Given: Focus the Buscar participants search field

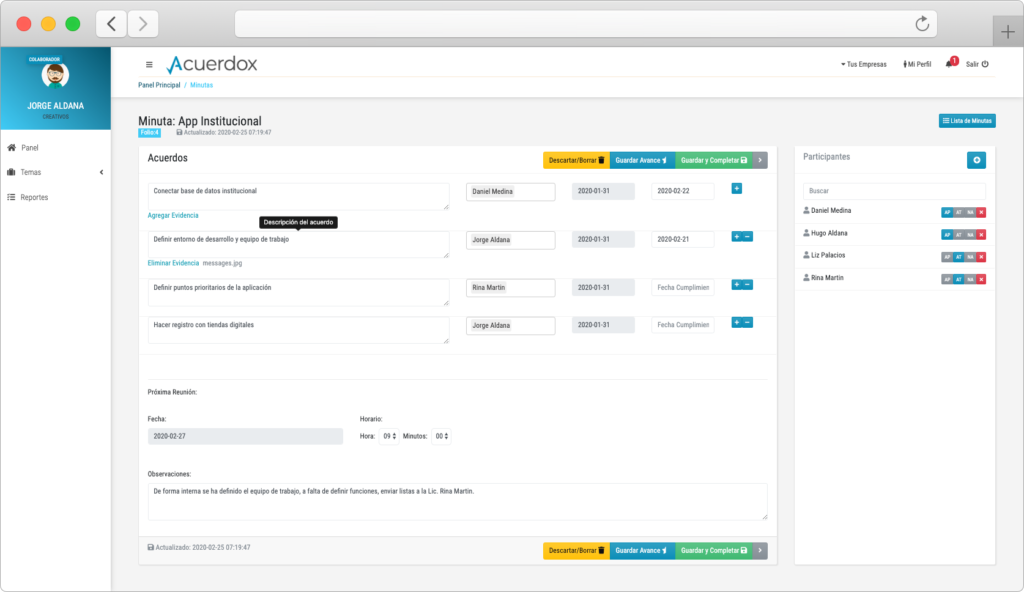Looking at the screenshot, I should tap(894, 190).
